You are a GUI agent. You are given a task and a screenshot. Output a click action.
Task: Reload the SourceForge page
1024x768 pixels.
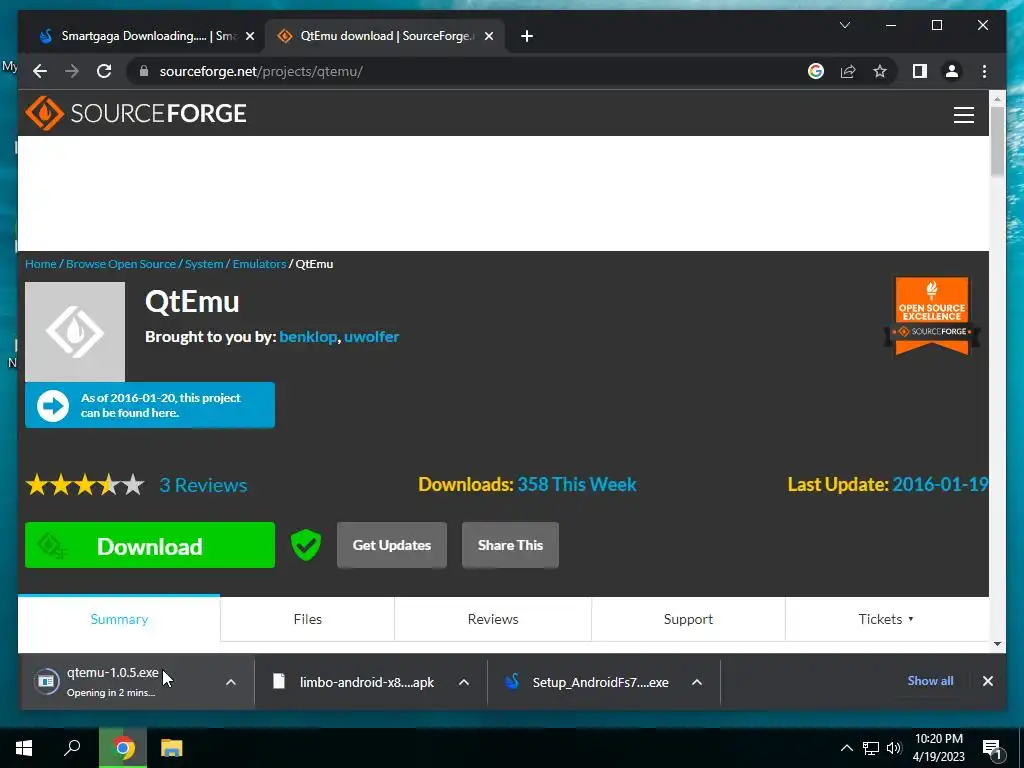[x=104, y=71]
